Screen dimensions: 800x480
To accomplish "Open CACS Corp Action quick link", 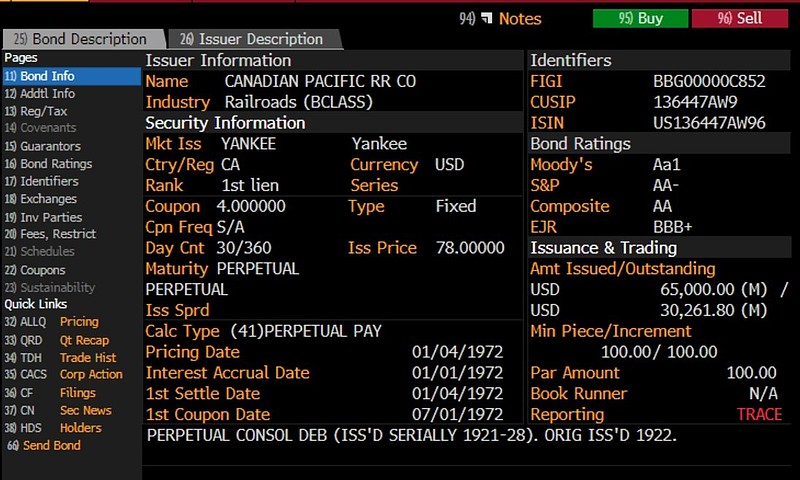I will [64, 374].
